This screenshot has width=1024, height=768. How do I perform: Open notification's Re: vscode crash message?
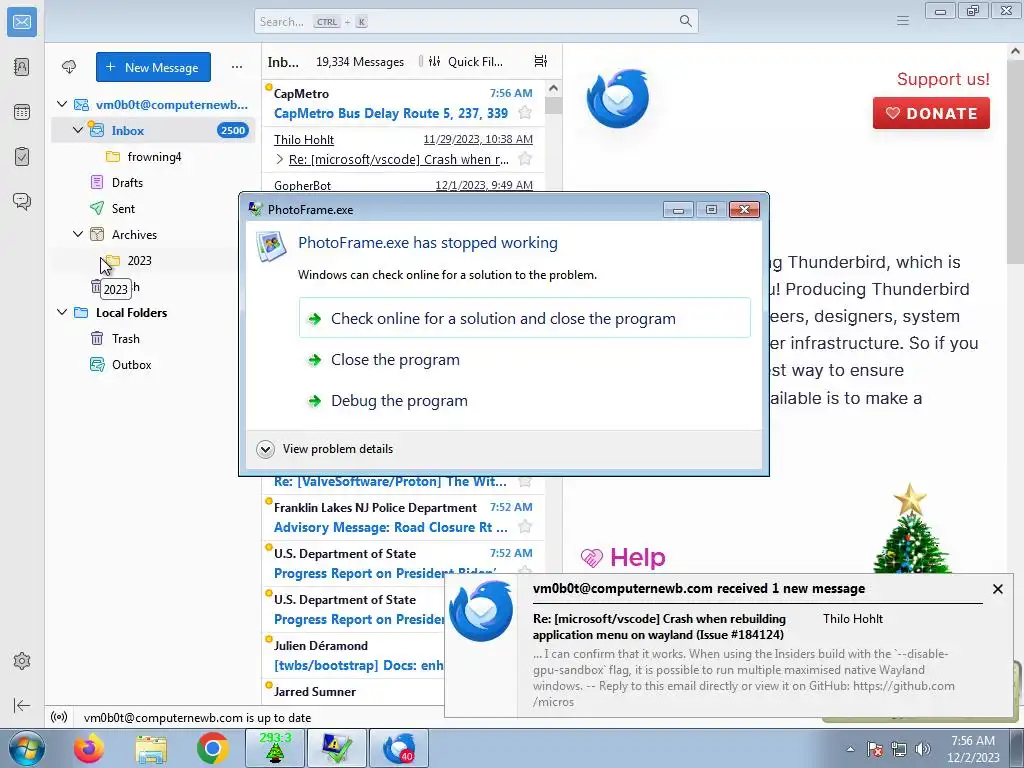pyautogui.click(x=659, y=626)
